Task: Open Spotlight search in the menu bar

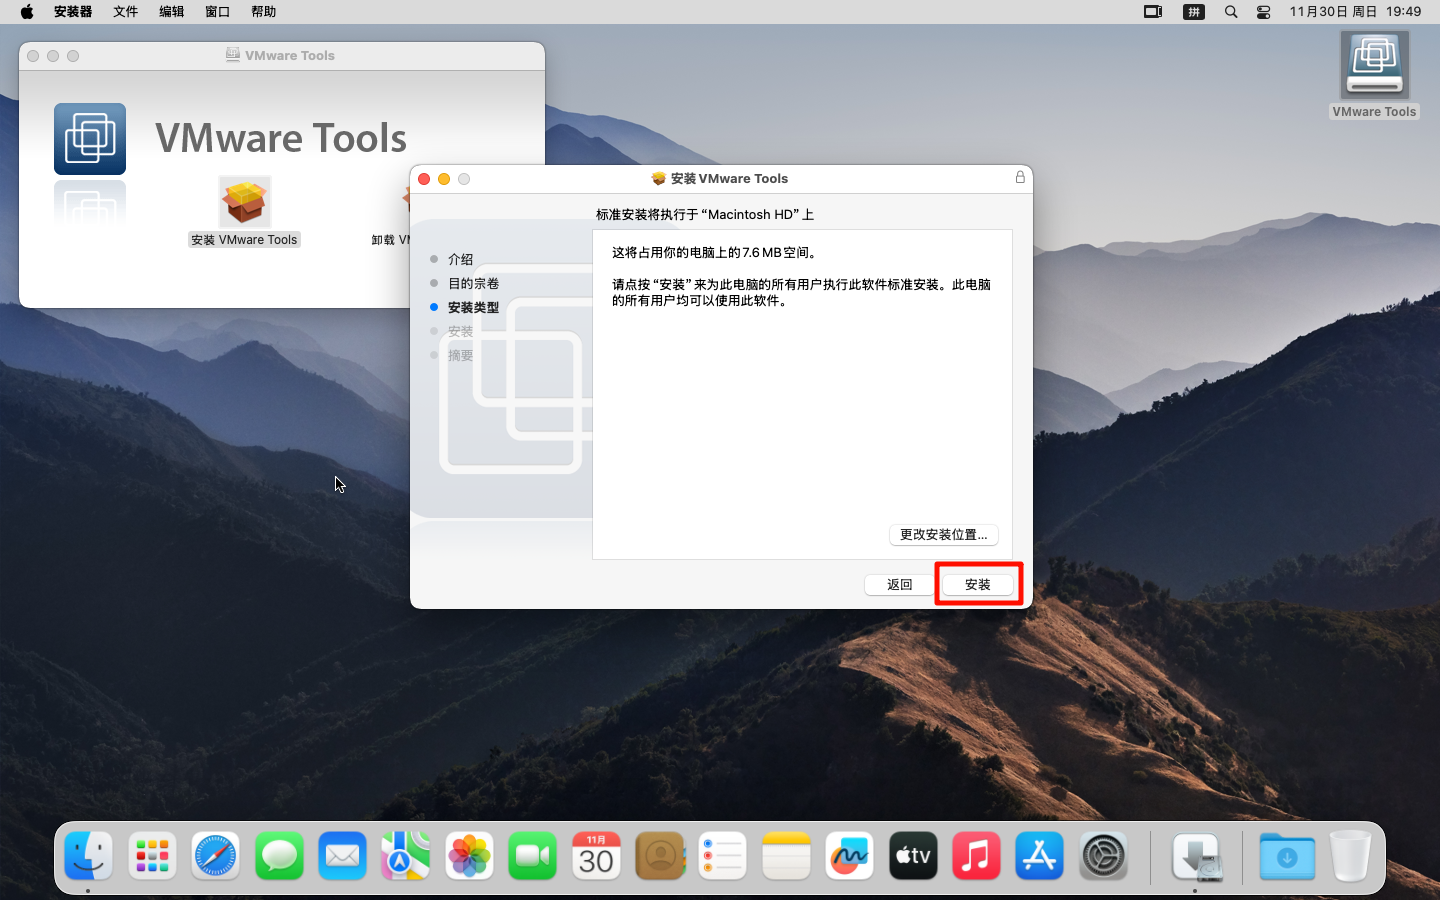Action: [x=1231, y=12]
